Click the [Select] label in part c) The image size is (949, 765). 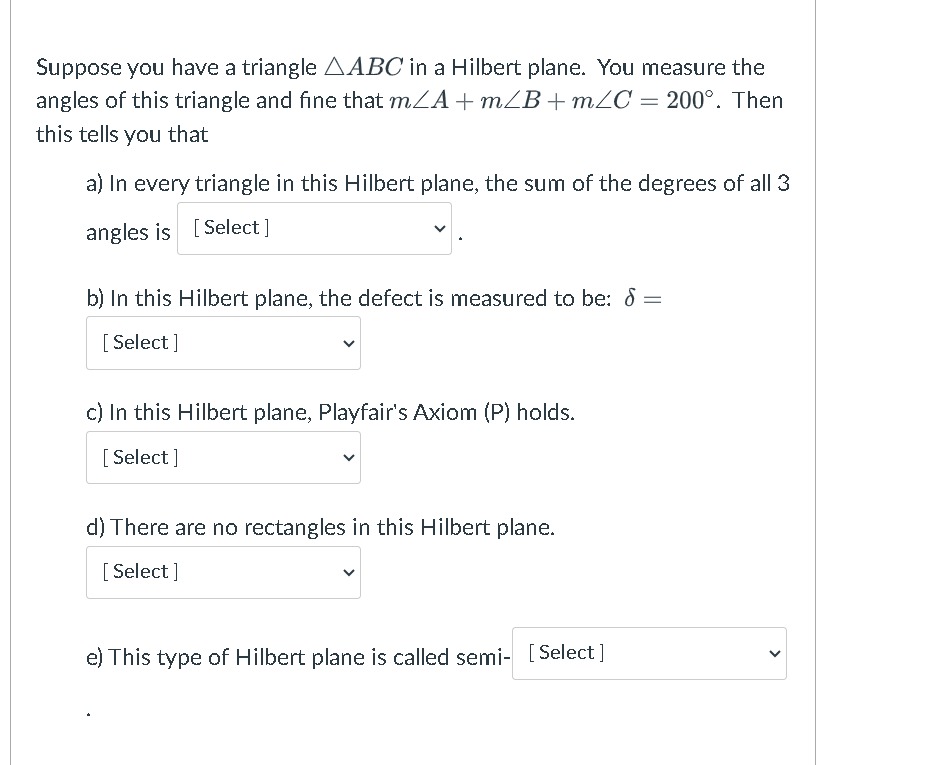139,456
